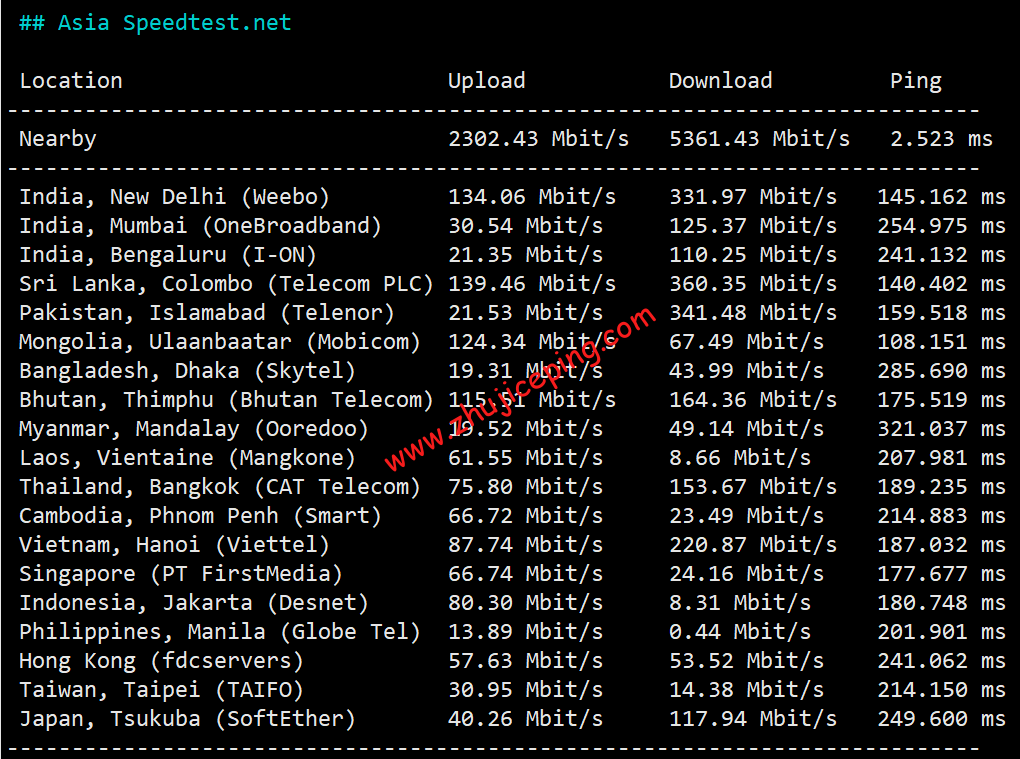Select Ulaanbaatar ping "108.151 ms"
This screenshot has width=1020, height=759.
click(x=941, y=341)
